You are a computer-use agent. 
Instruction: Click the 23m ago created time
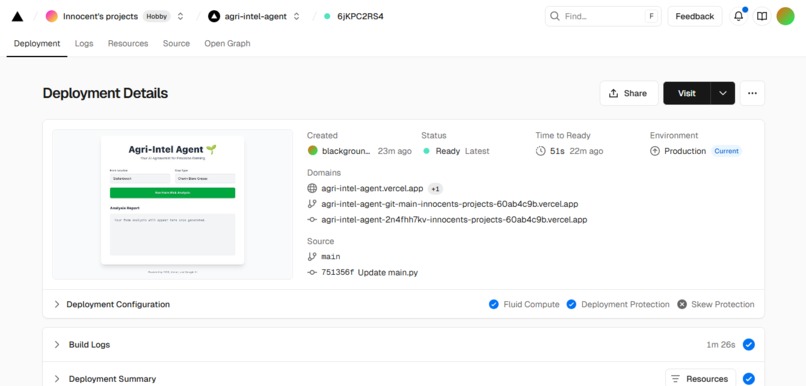coord(395,151)
